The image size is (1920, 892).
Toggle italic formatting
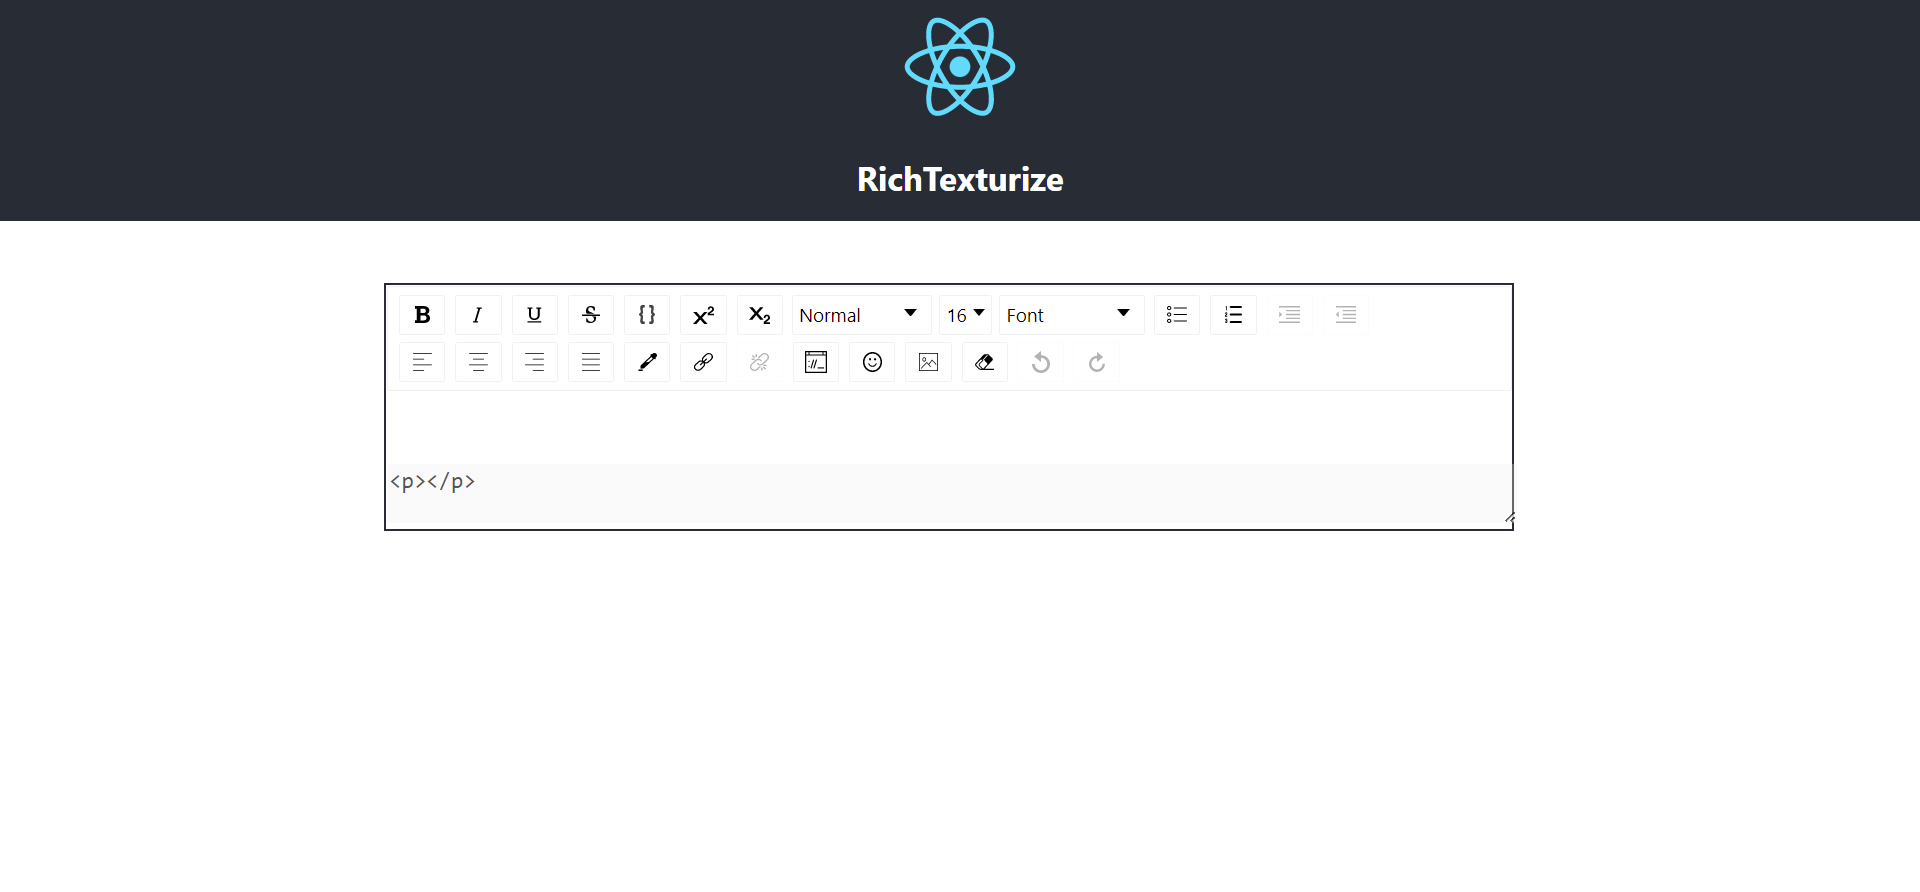[x=478, y=315]
